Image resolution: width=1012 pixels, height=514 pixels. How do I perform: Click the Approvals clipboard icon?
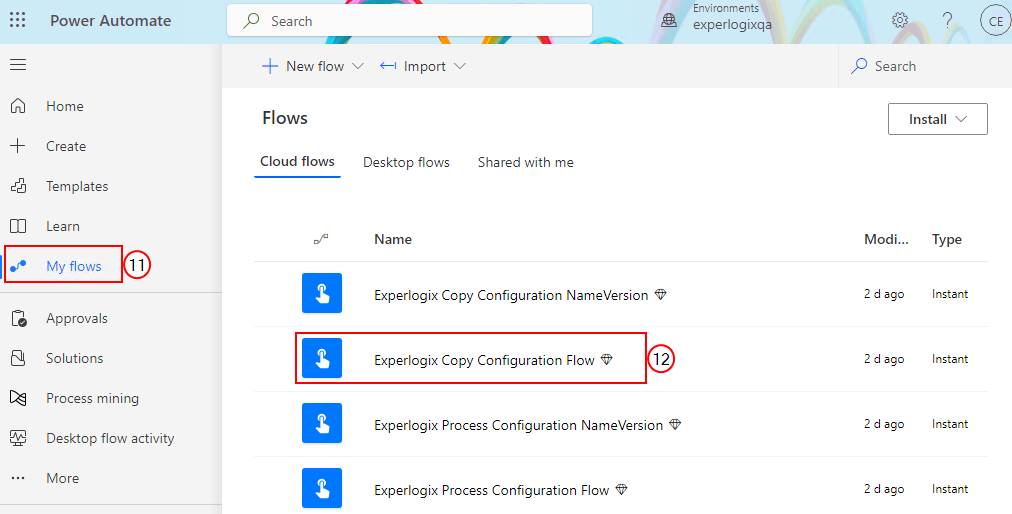coord(19,318)
